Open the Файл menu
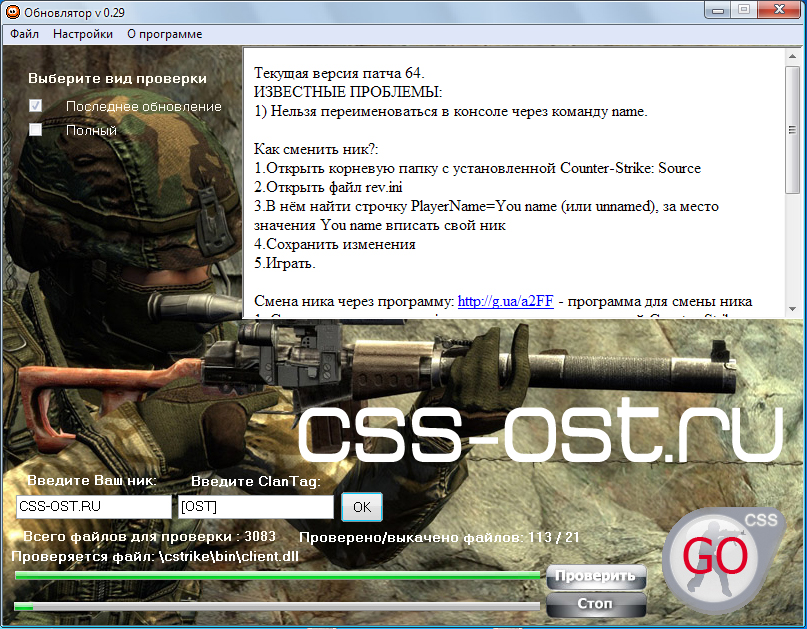807x629 pixels. coord(24,34)
